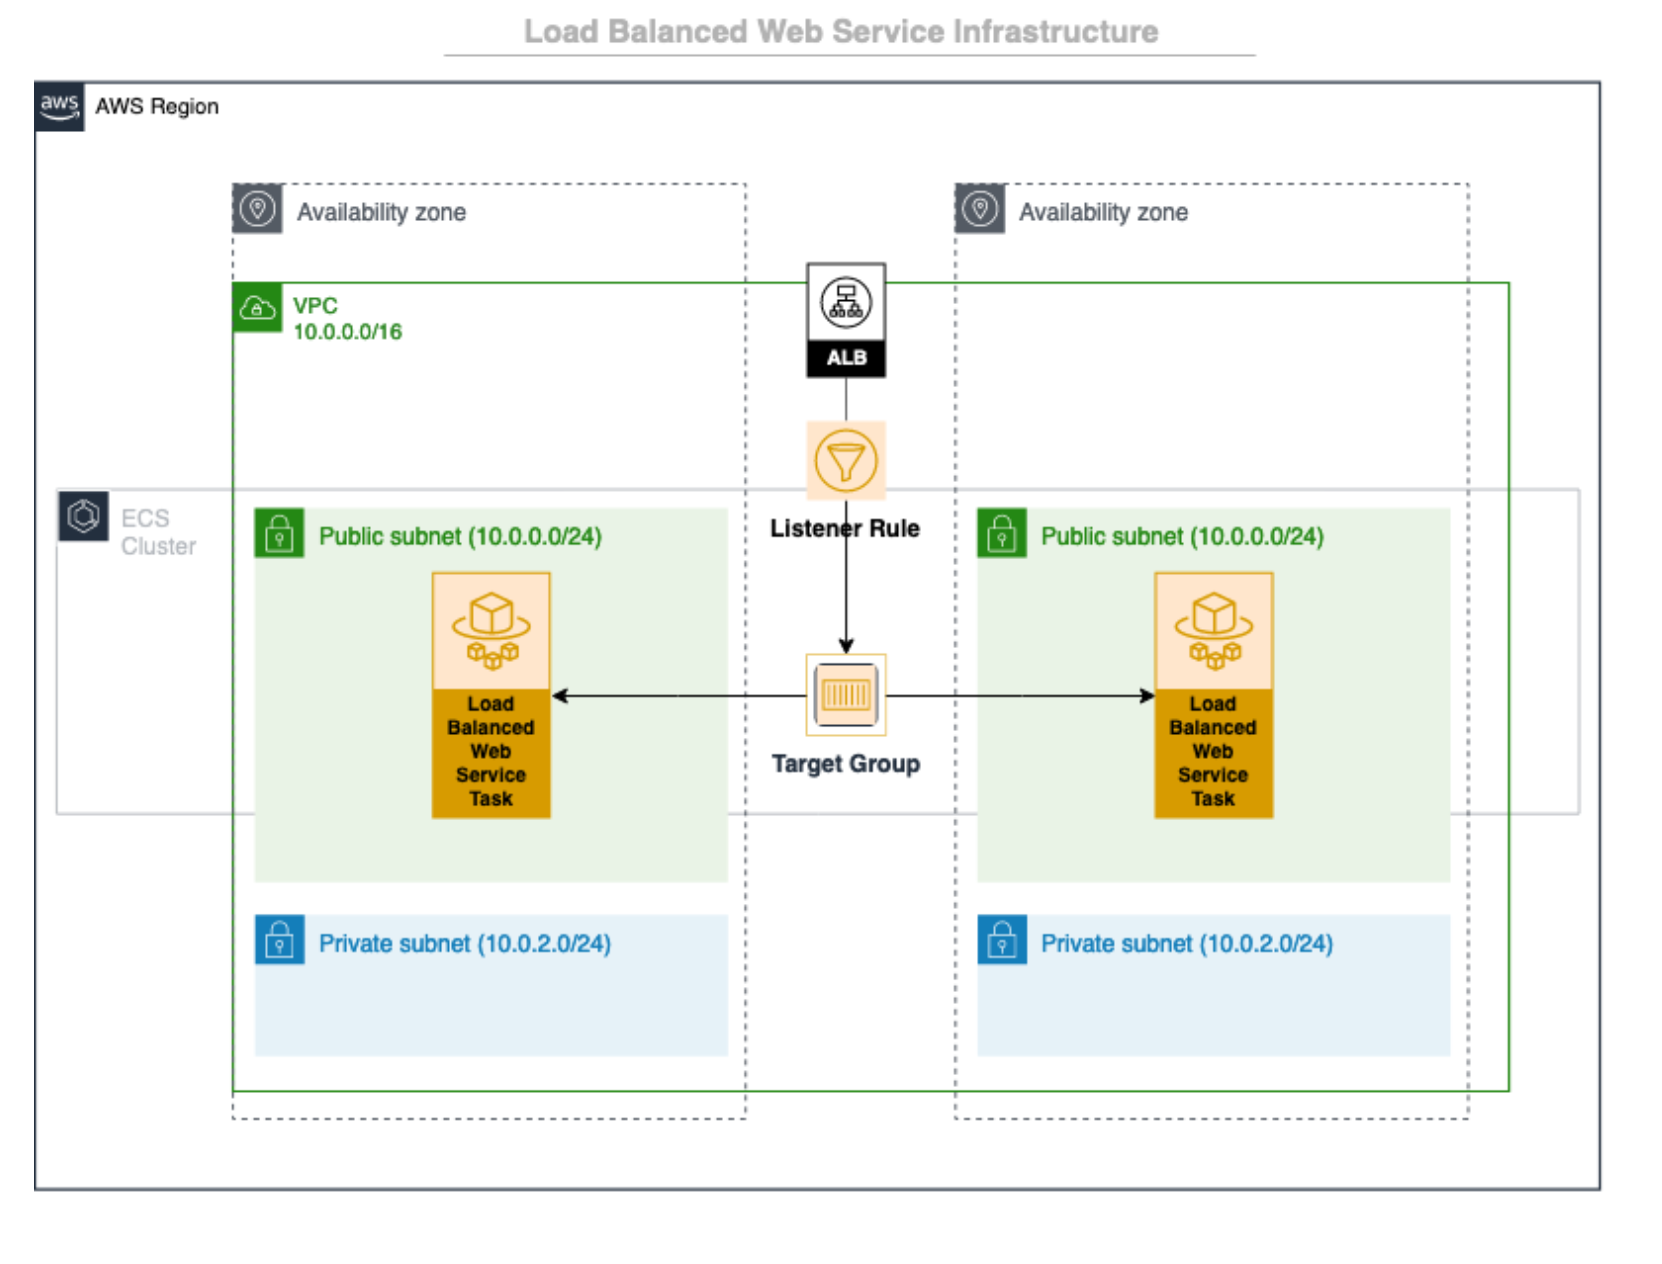Screen dimensions: 1662x1264
Task: Select the Target Group container icon
Action: (x=846, y=695)
